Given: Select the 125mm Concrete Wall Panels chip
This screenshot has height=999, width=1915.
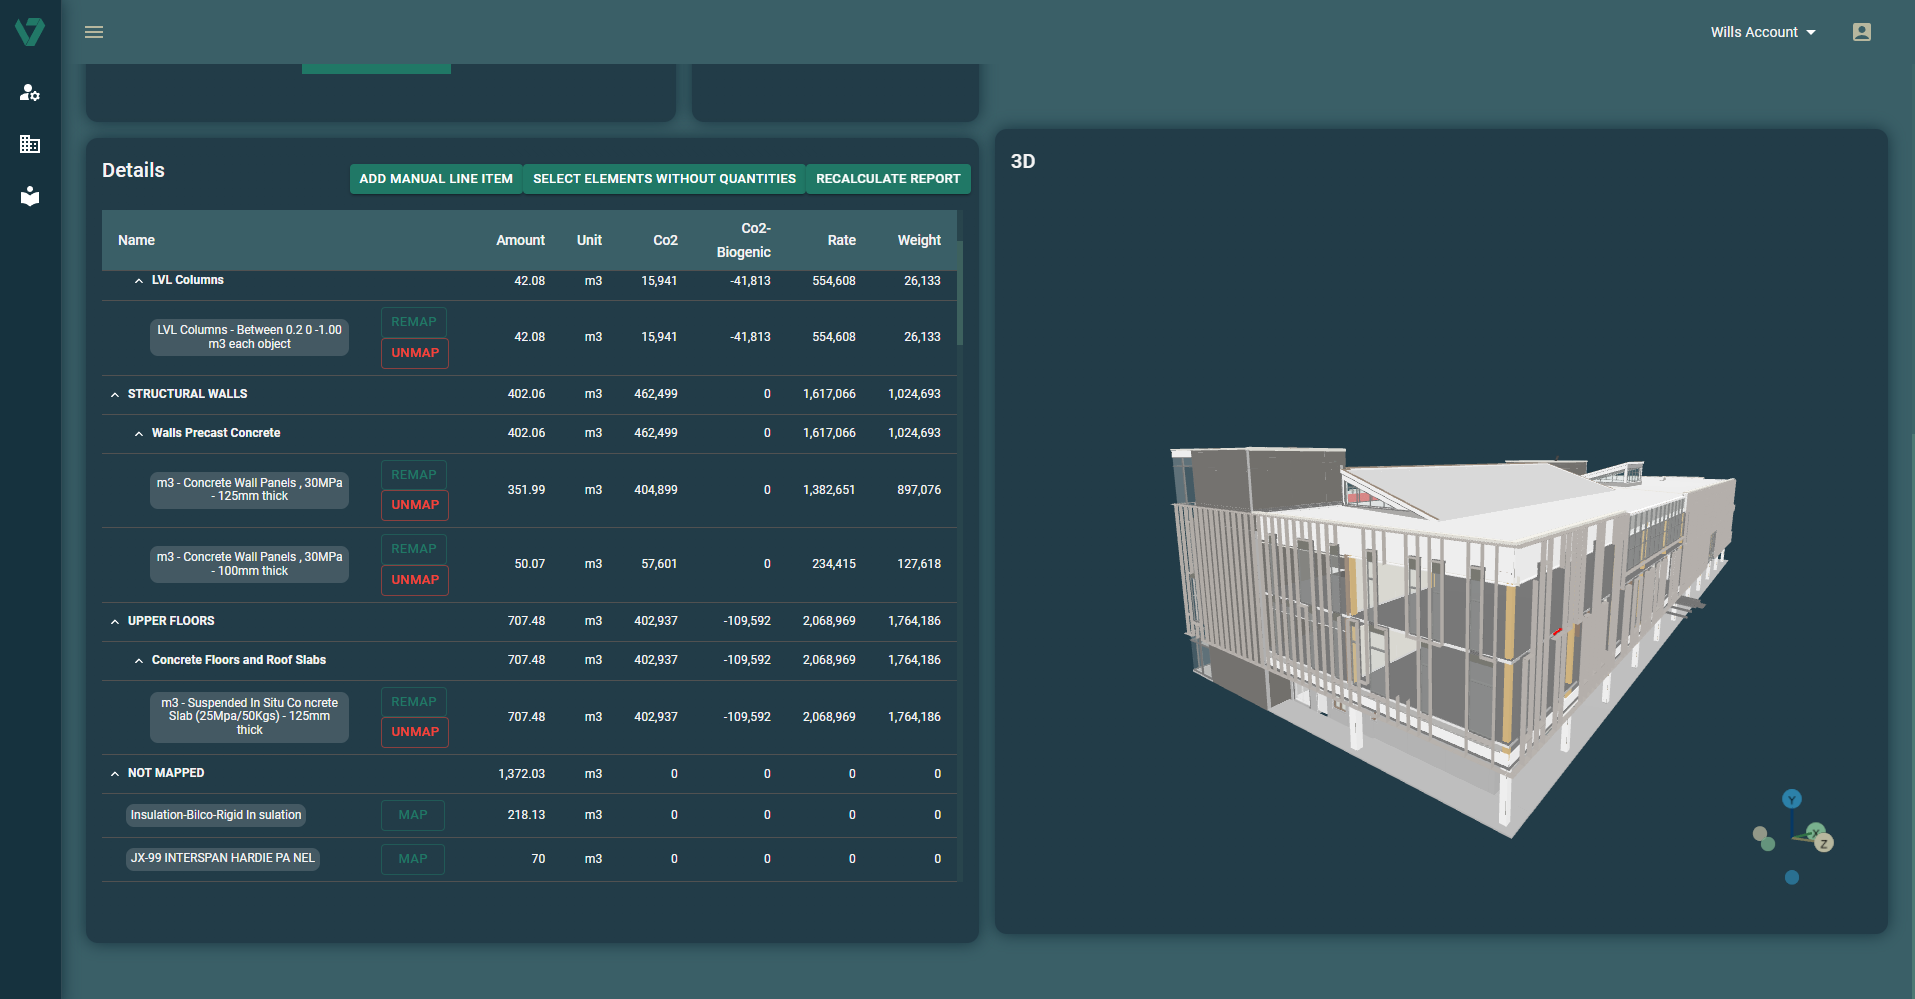Looking at the screenshot, I should point(249,490).
